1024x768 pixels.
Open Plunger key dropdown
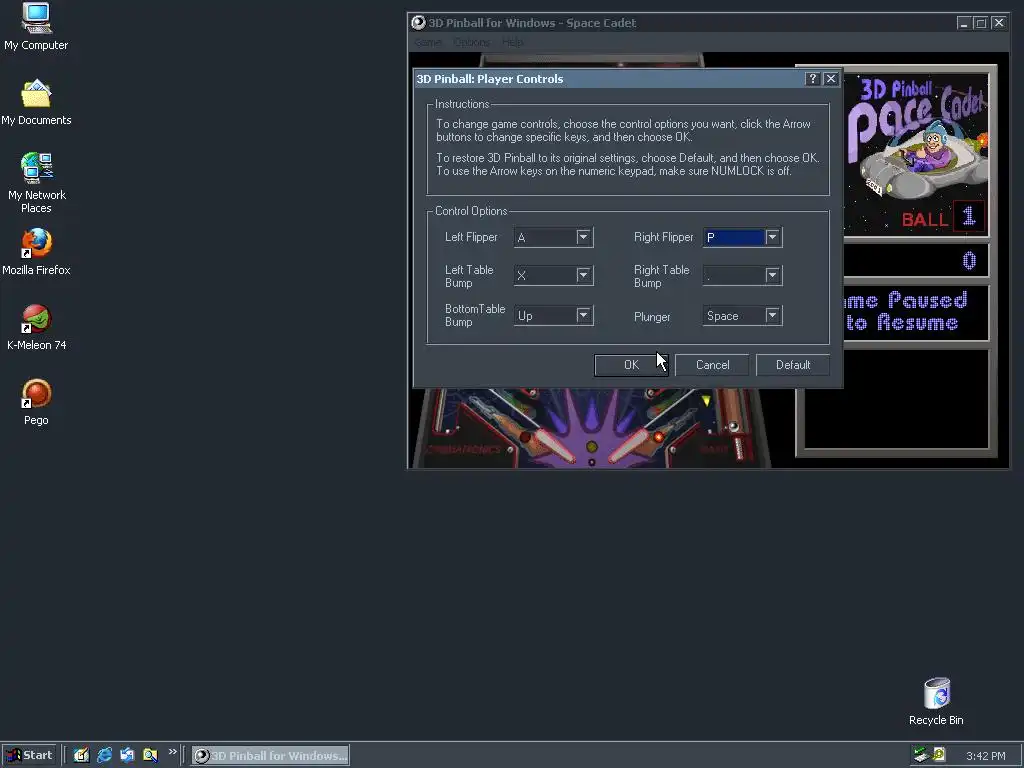click(x=773, y=315)
